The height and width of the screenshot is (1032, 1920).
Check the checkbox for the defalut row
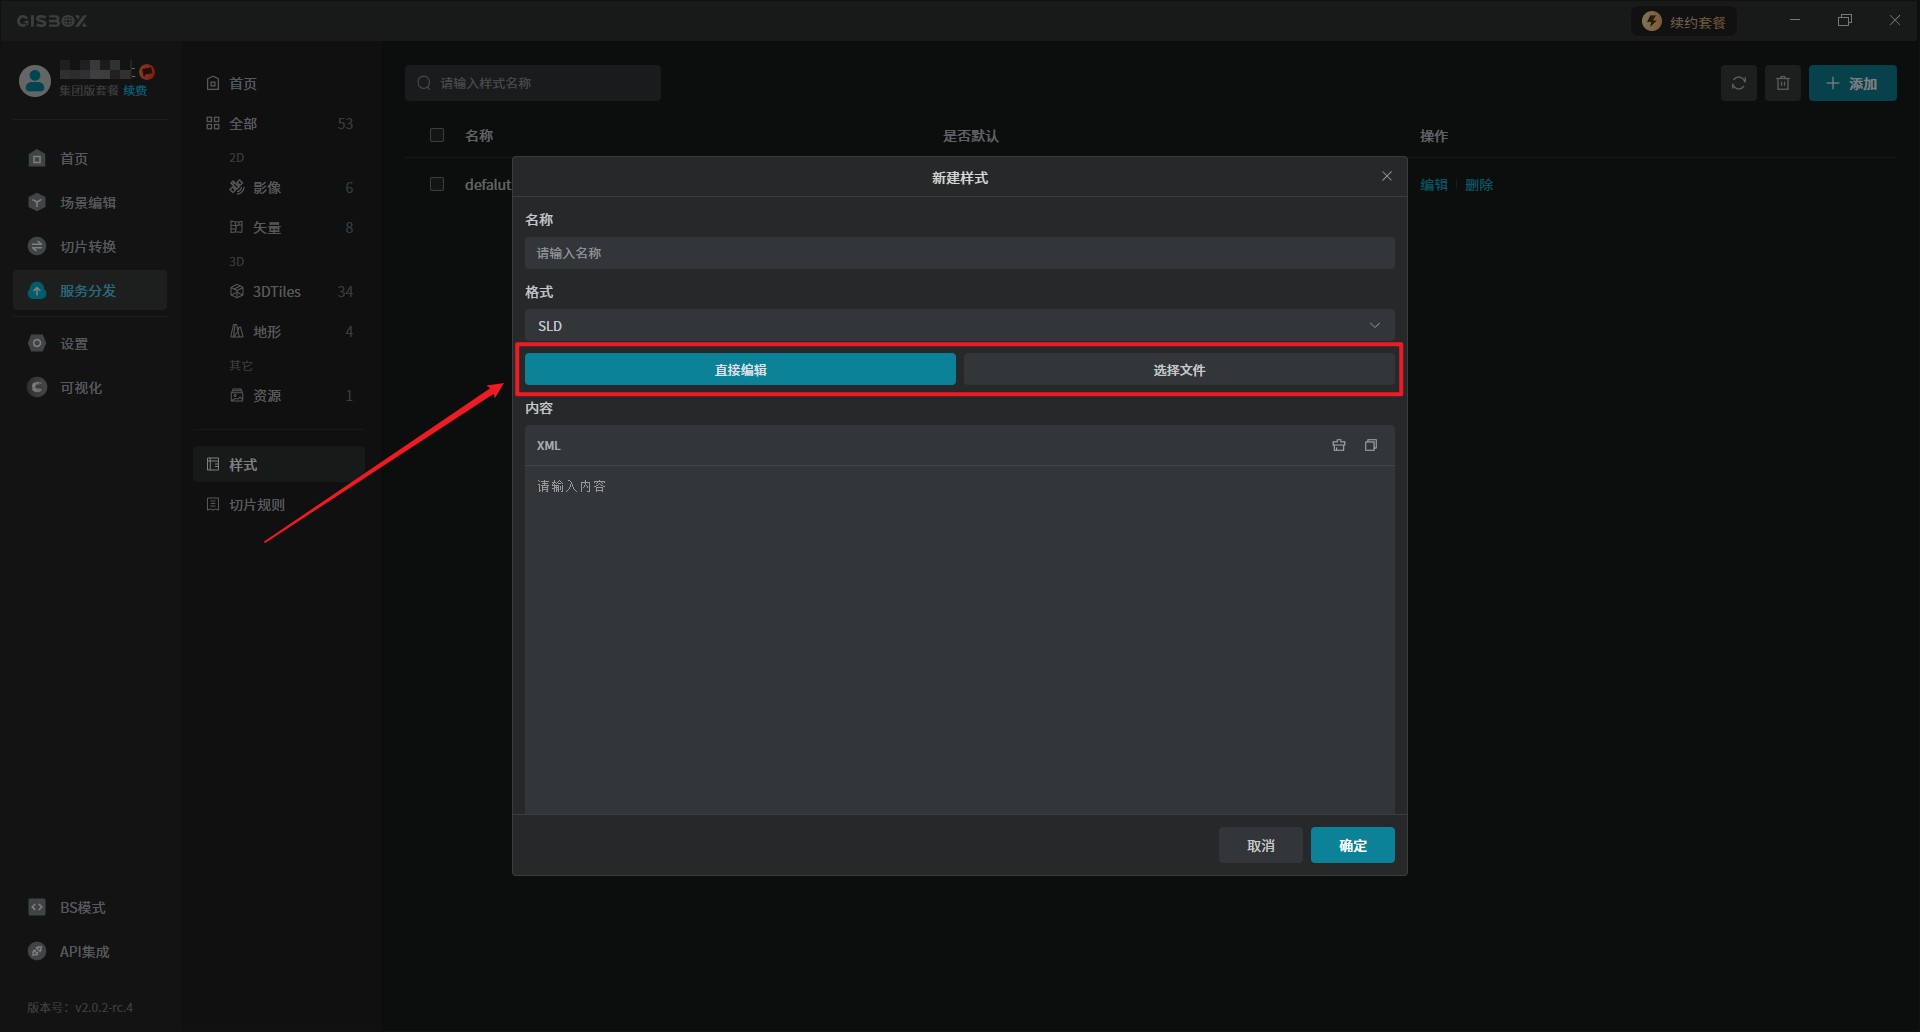coord(437,184)
